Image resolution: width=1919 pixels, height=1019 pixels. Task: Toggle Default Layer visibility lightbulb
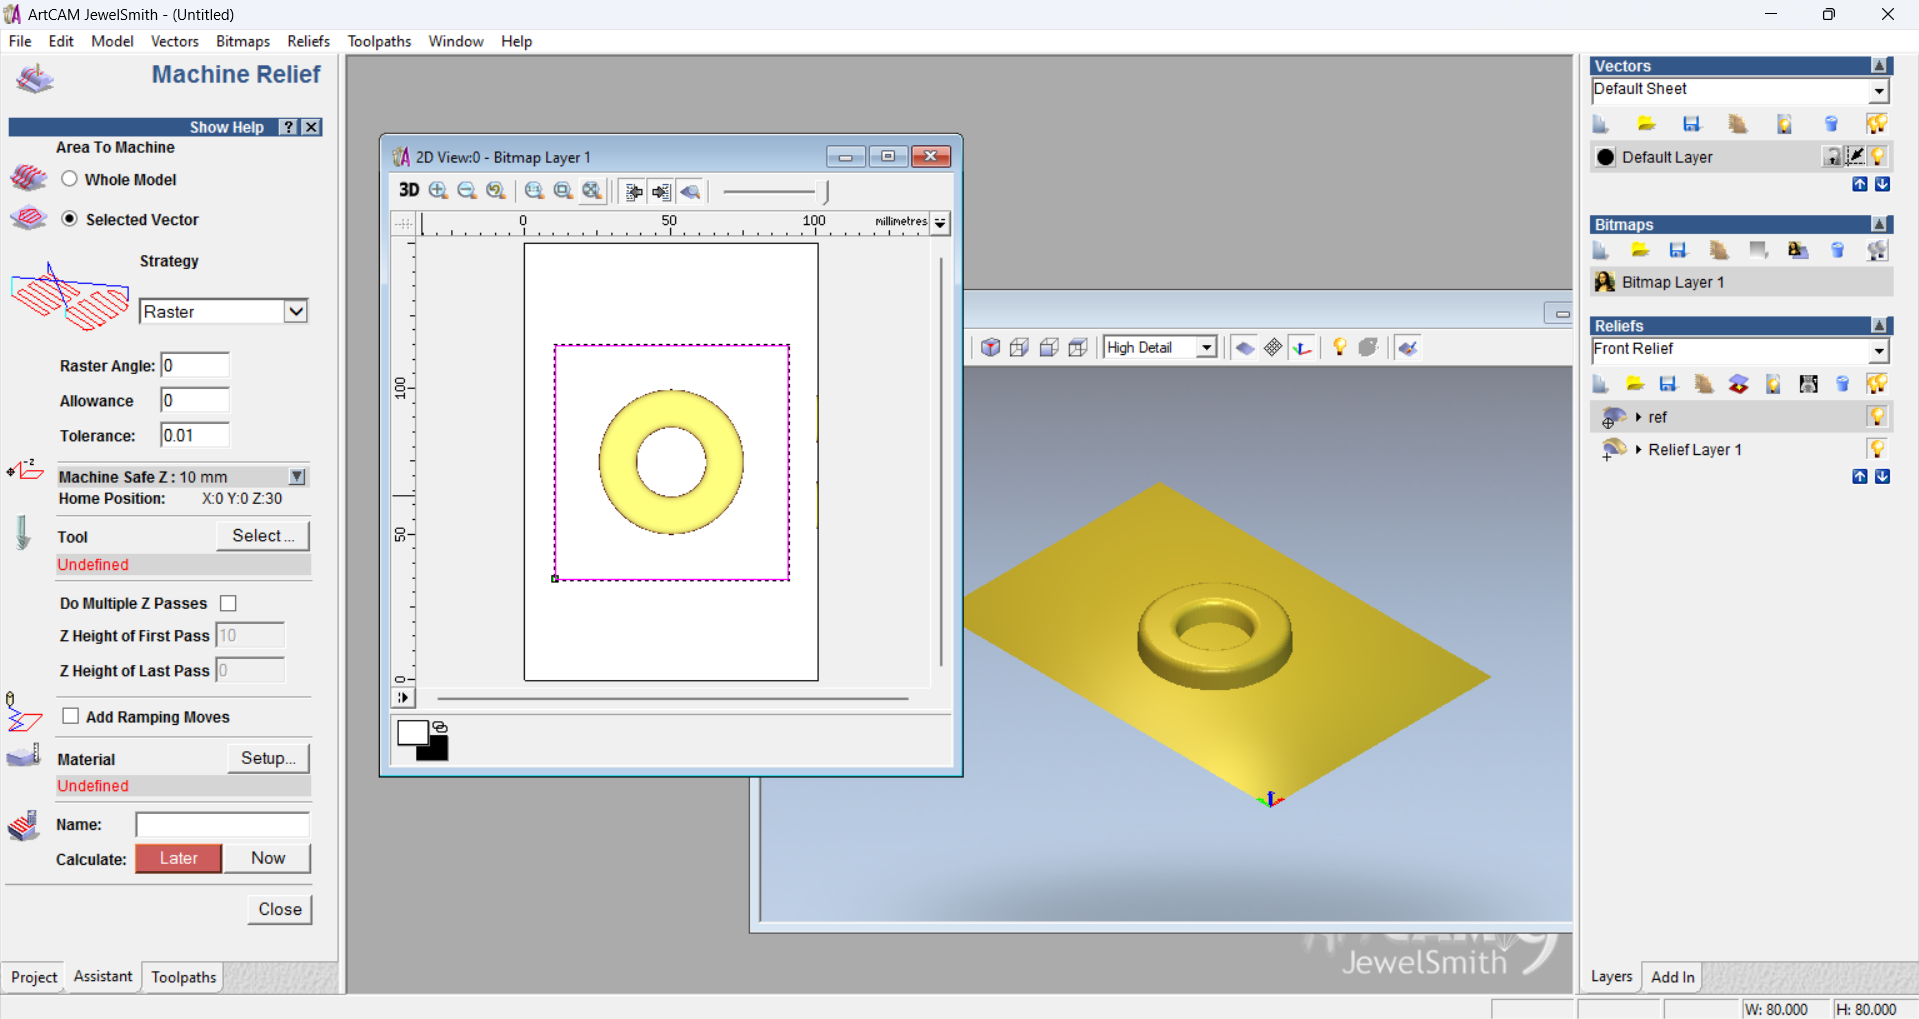(x=1878, y=157)
